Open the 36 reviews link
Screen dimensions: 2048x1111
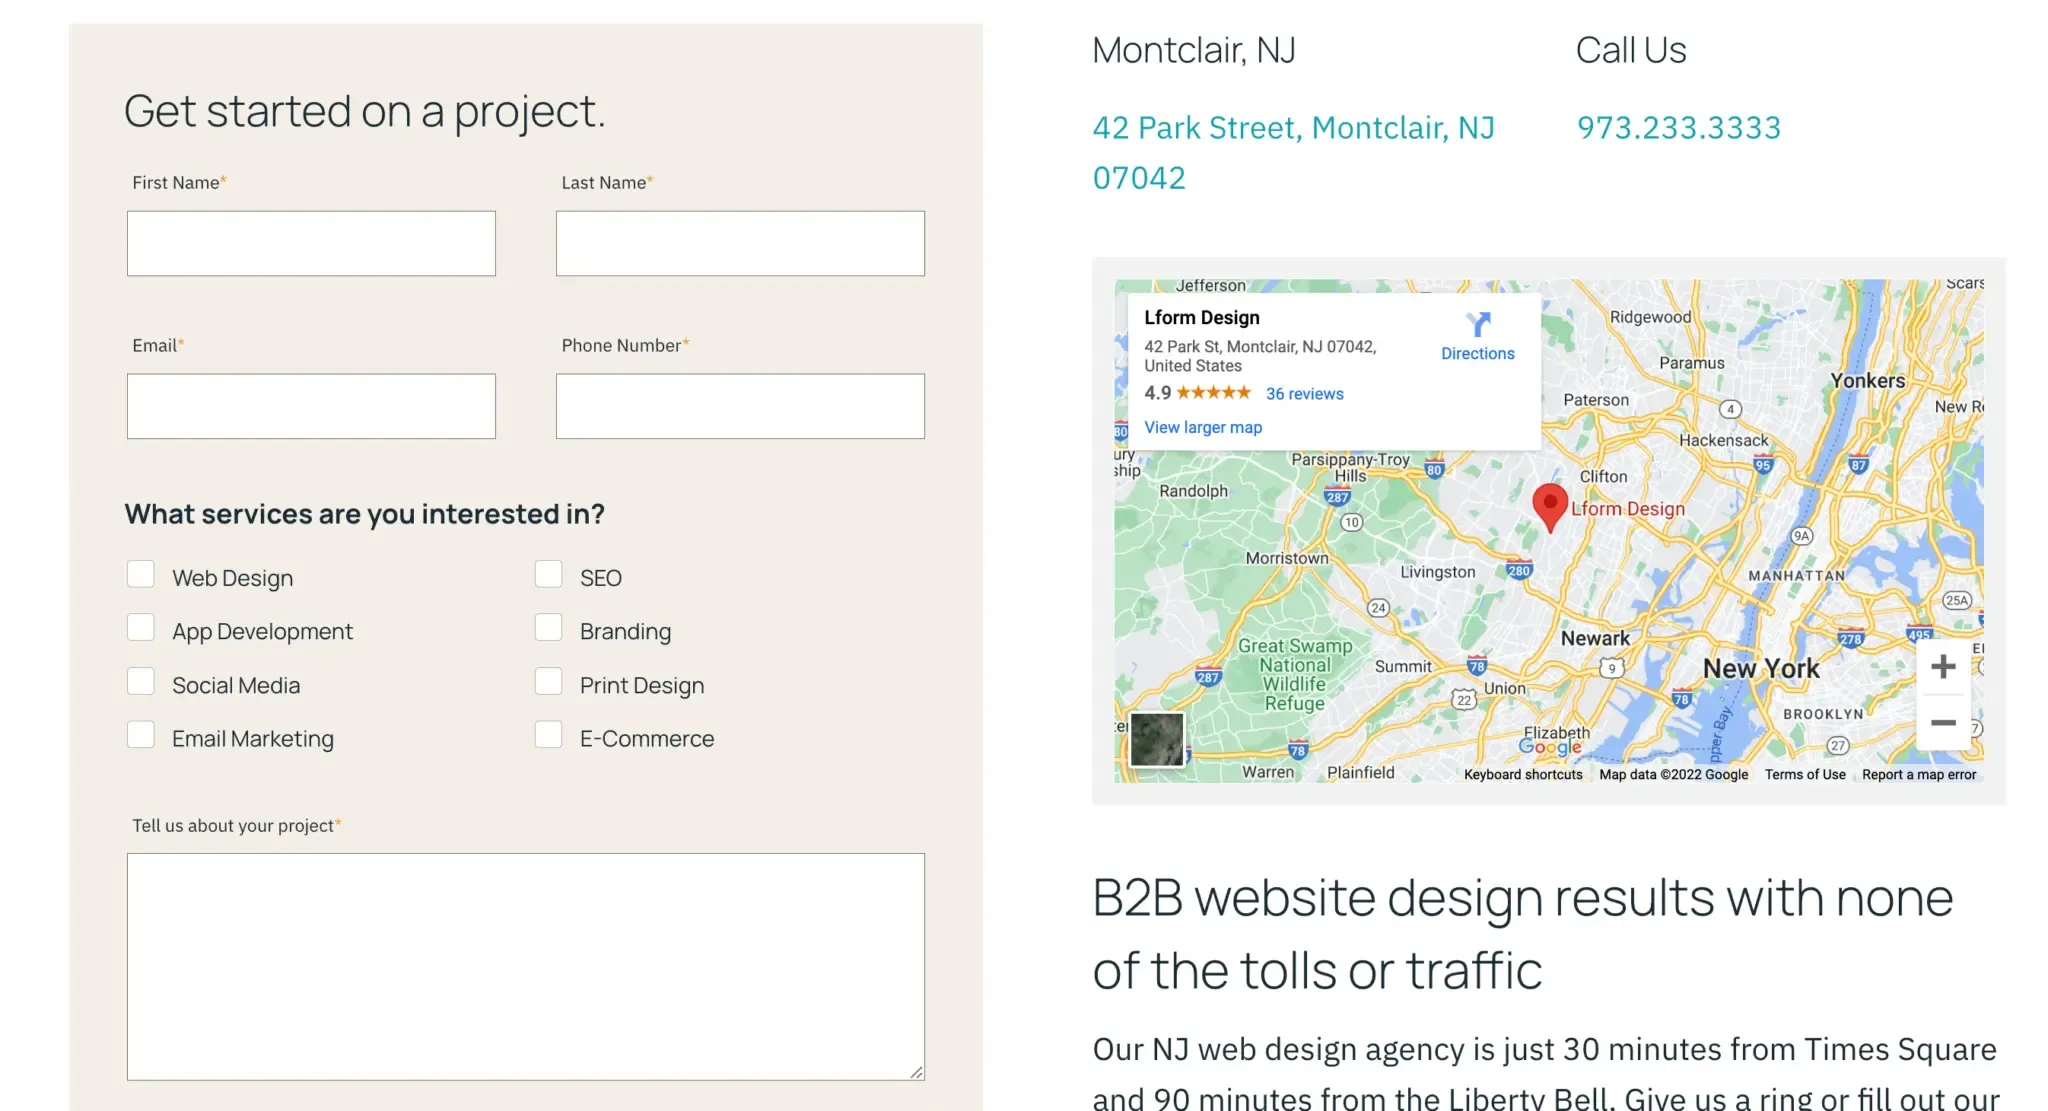click(1304, 393)
